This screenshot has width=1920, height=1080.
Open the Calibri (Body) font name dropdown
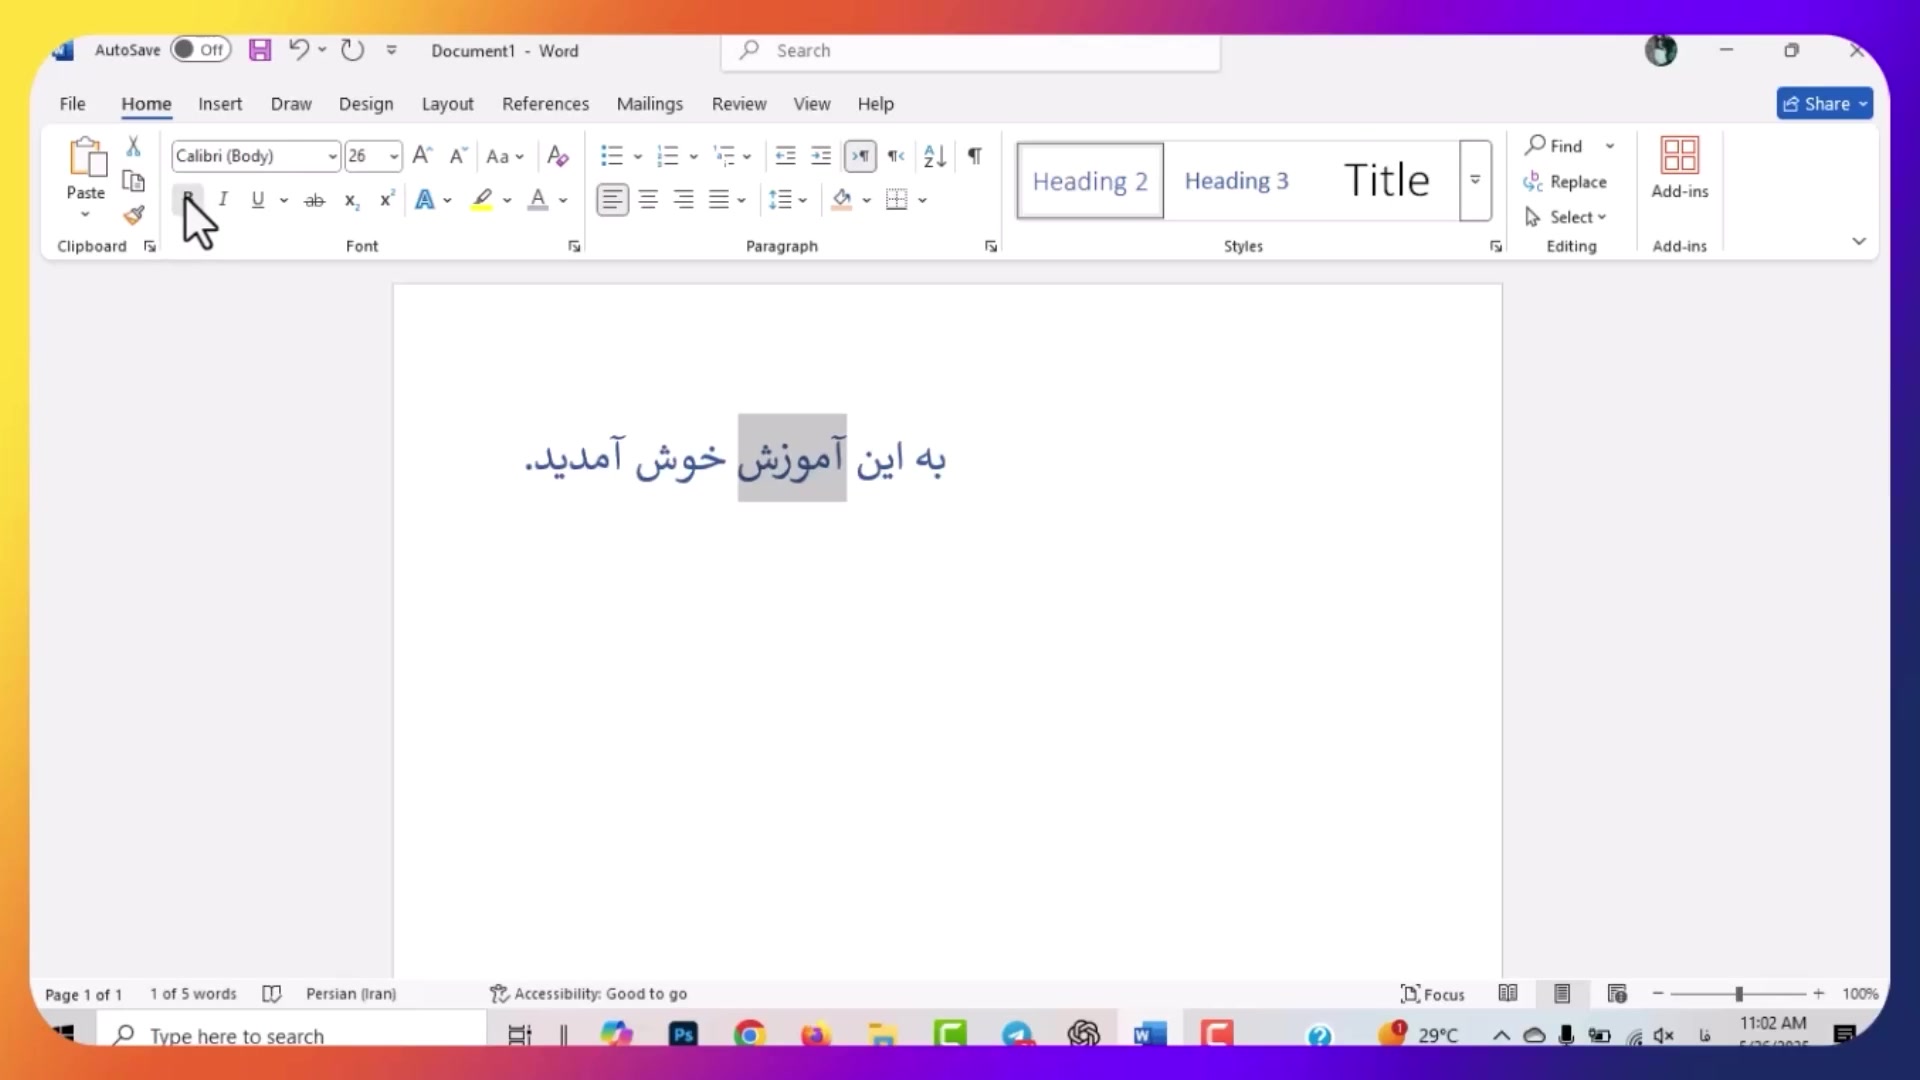point(332,156)
